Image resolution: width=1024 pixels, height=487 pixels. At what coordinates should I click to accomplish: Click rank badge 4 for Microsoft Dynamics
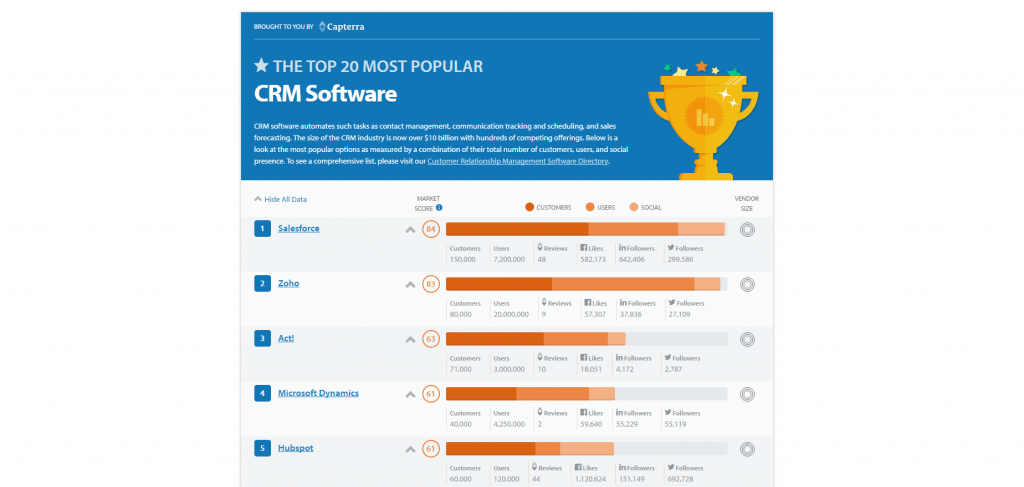[262, 393]
